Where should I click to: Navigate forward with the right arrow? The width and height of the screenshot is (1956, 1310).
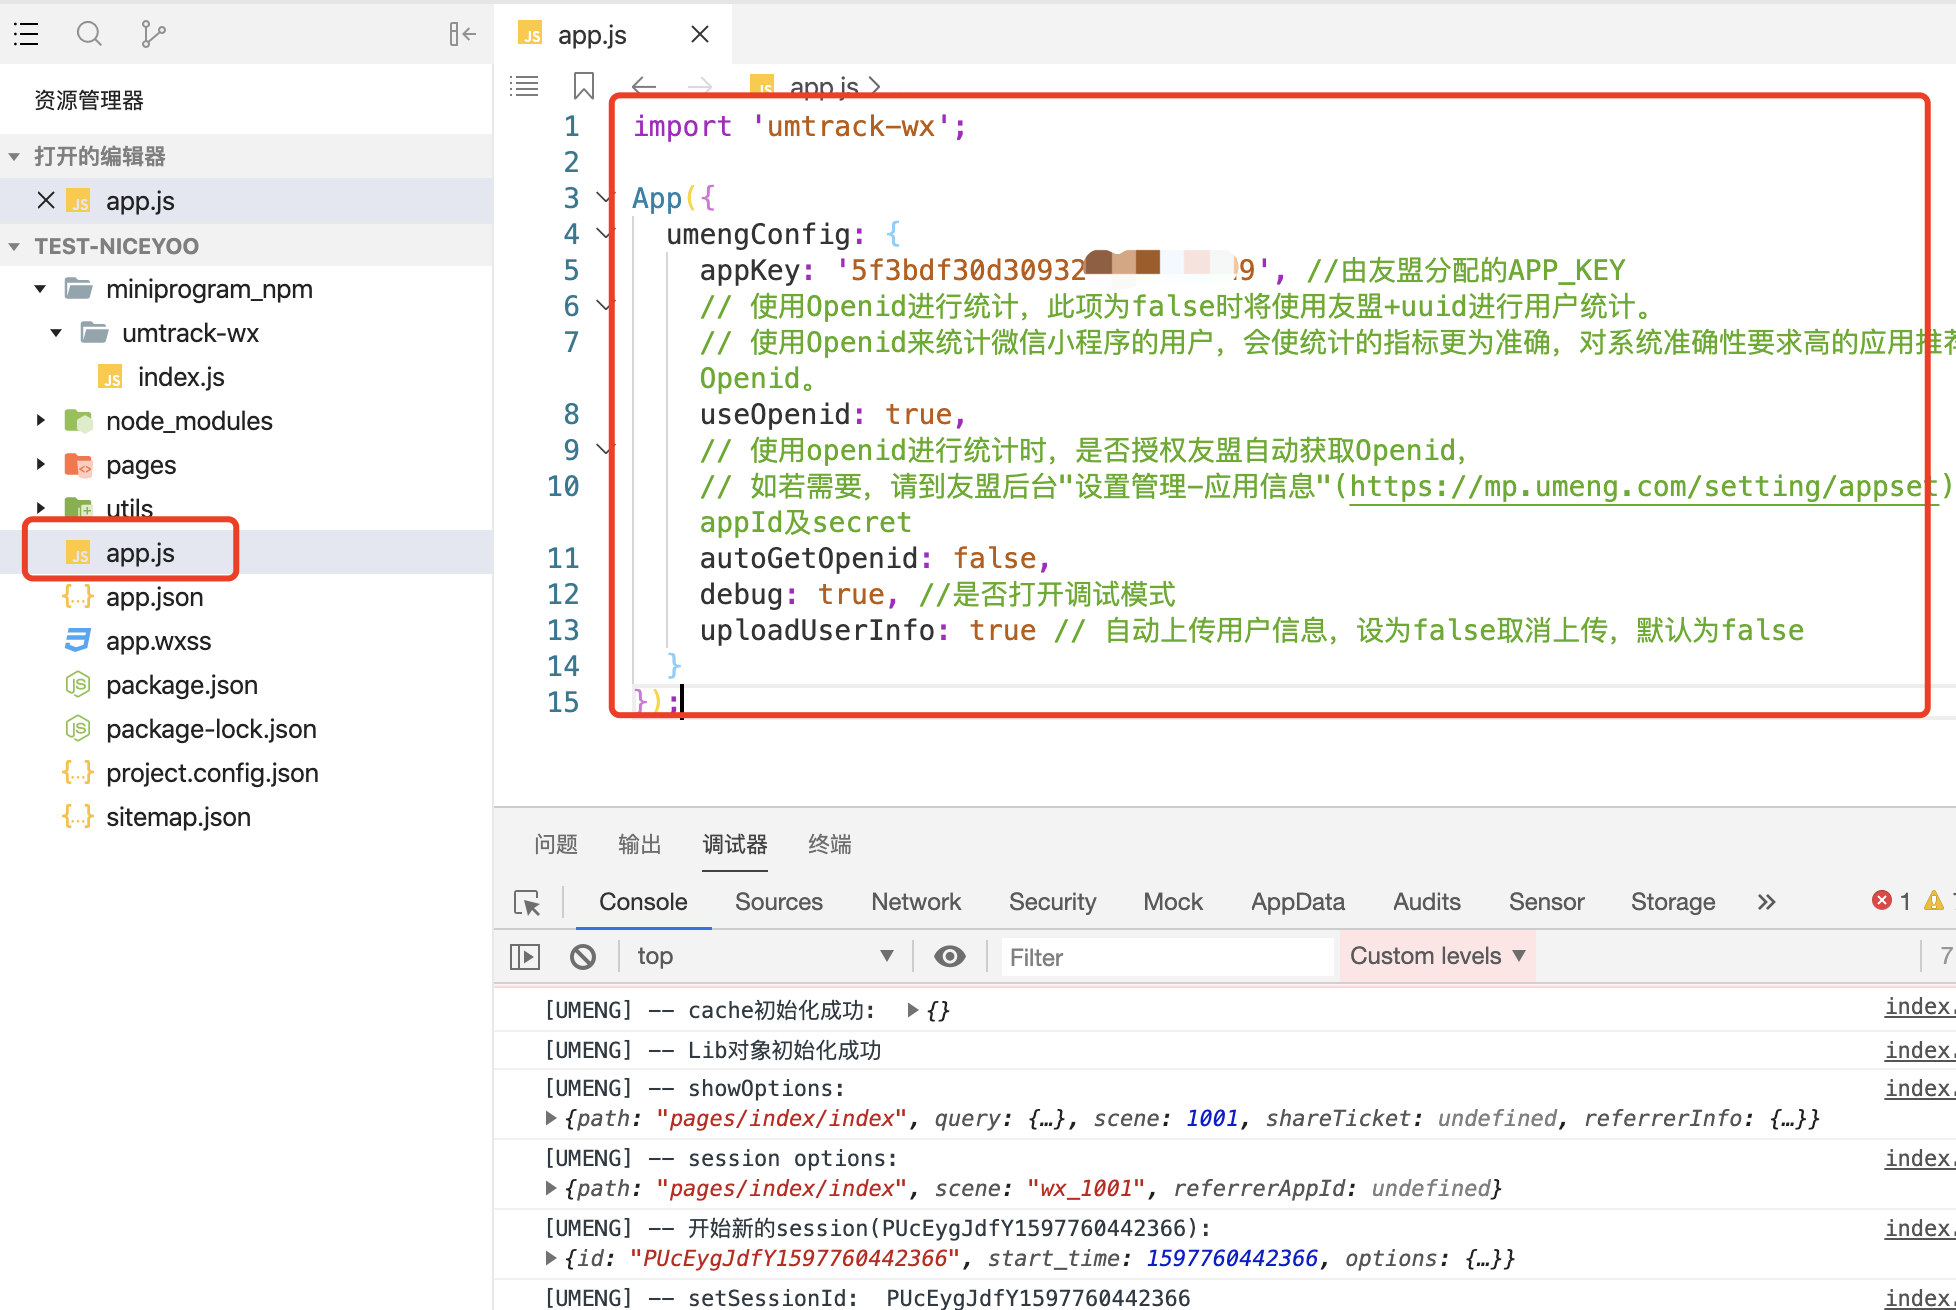[x=700, y=86]
